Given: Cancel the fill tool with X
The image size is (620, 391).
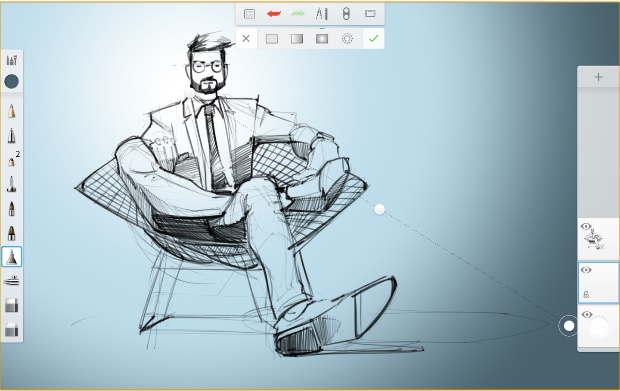Looking at the screenshot, I should [246, 39].
